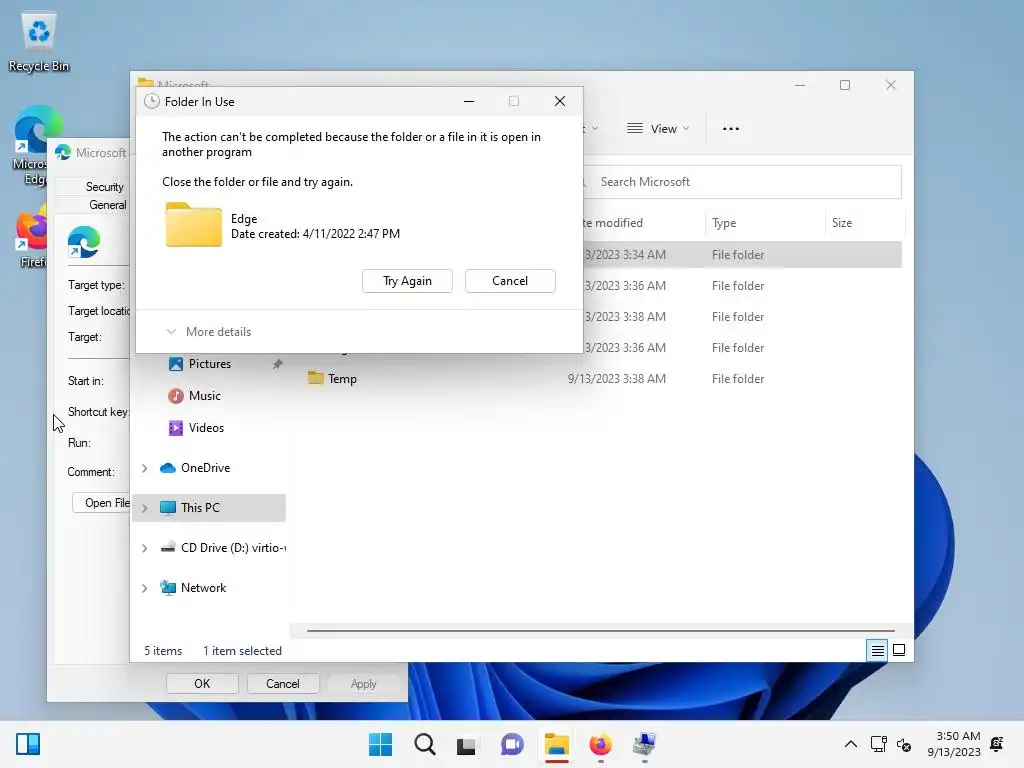The height and width of the screenshot is (768, 1024).
Task: Click File Explorer on the taskbar
Action: click(556, 744)
